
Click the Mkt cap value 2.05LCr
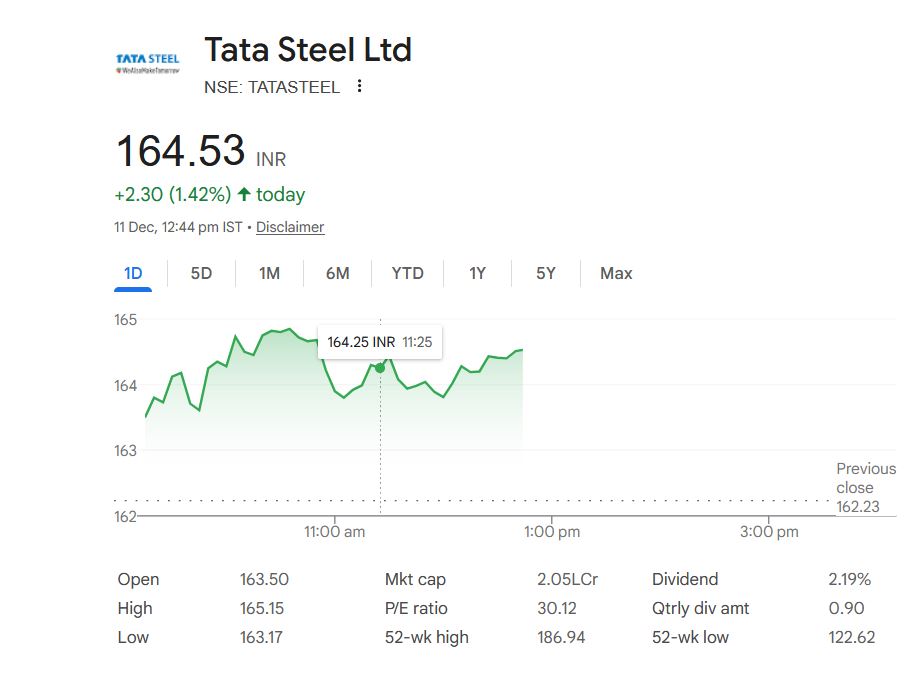click(567, 579)
